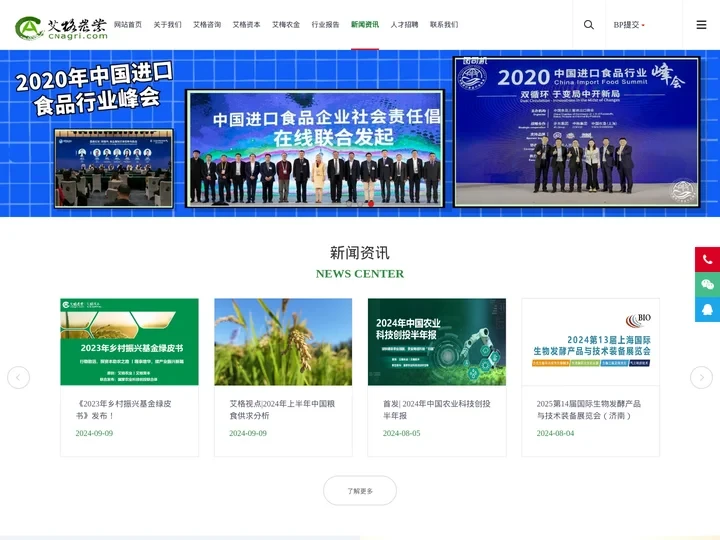Click the rice field photo thumbnail
Screen dimensions: 720x540
click(283, 342)
